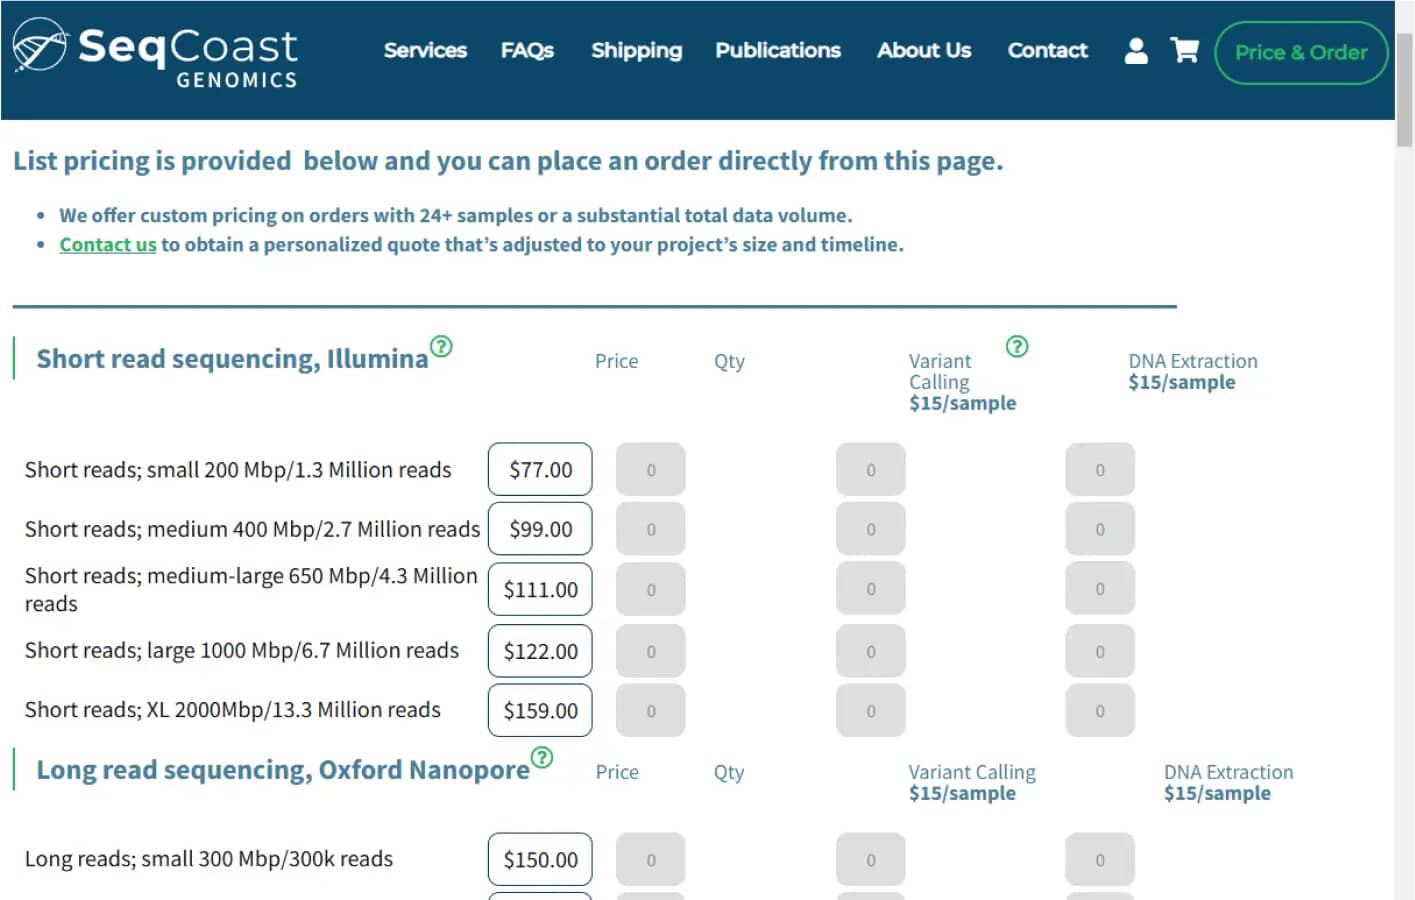Click quantity field for Long reads small 300 Mbp

click(x=650, y=860)
